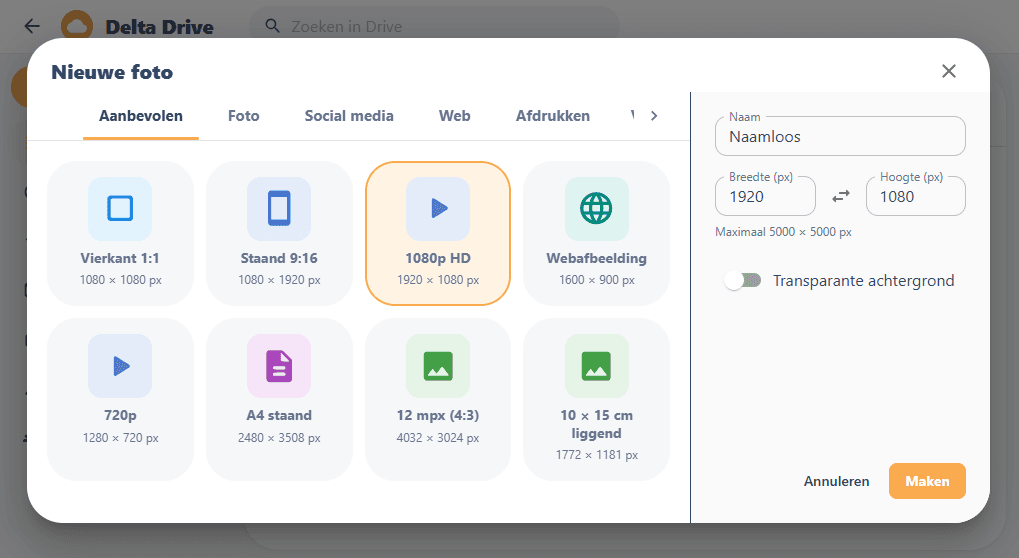Select the Webafbeelding globe preset icon
This screenshot has width=1019, height=558.
[597, 209]
